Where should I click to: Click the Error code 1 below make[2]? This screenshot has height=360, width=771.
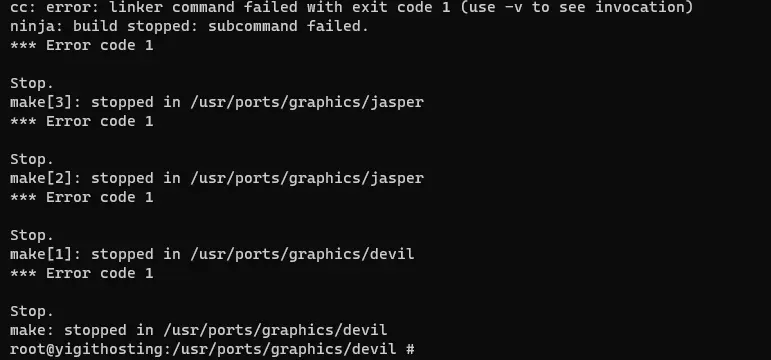pyautogui.click(x=82, y=197)
